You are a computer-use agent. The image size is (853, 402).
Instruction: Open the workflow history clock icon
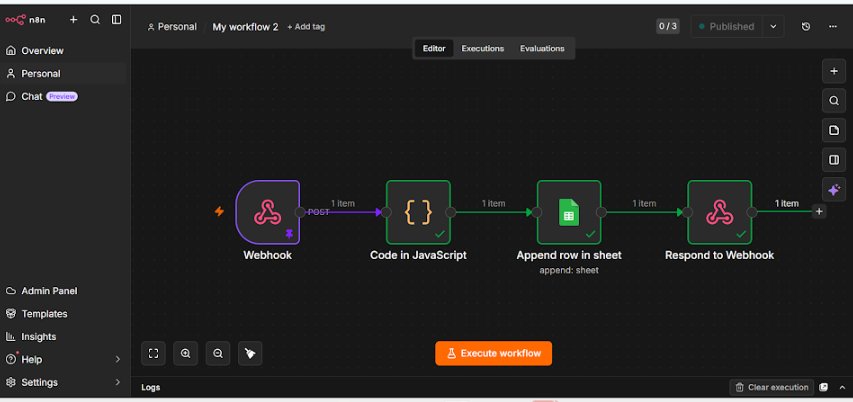(x=806, y=26)
